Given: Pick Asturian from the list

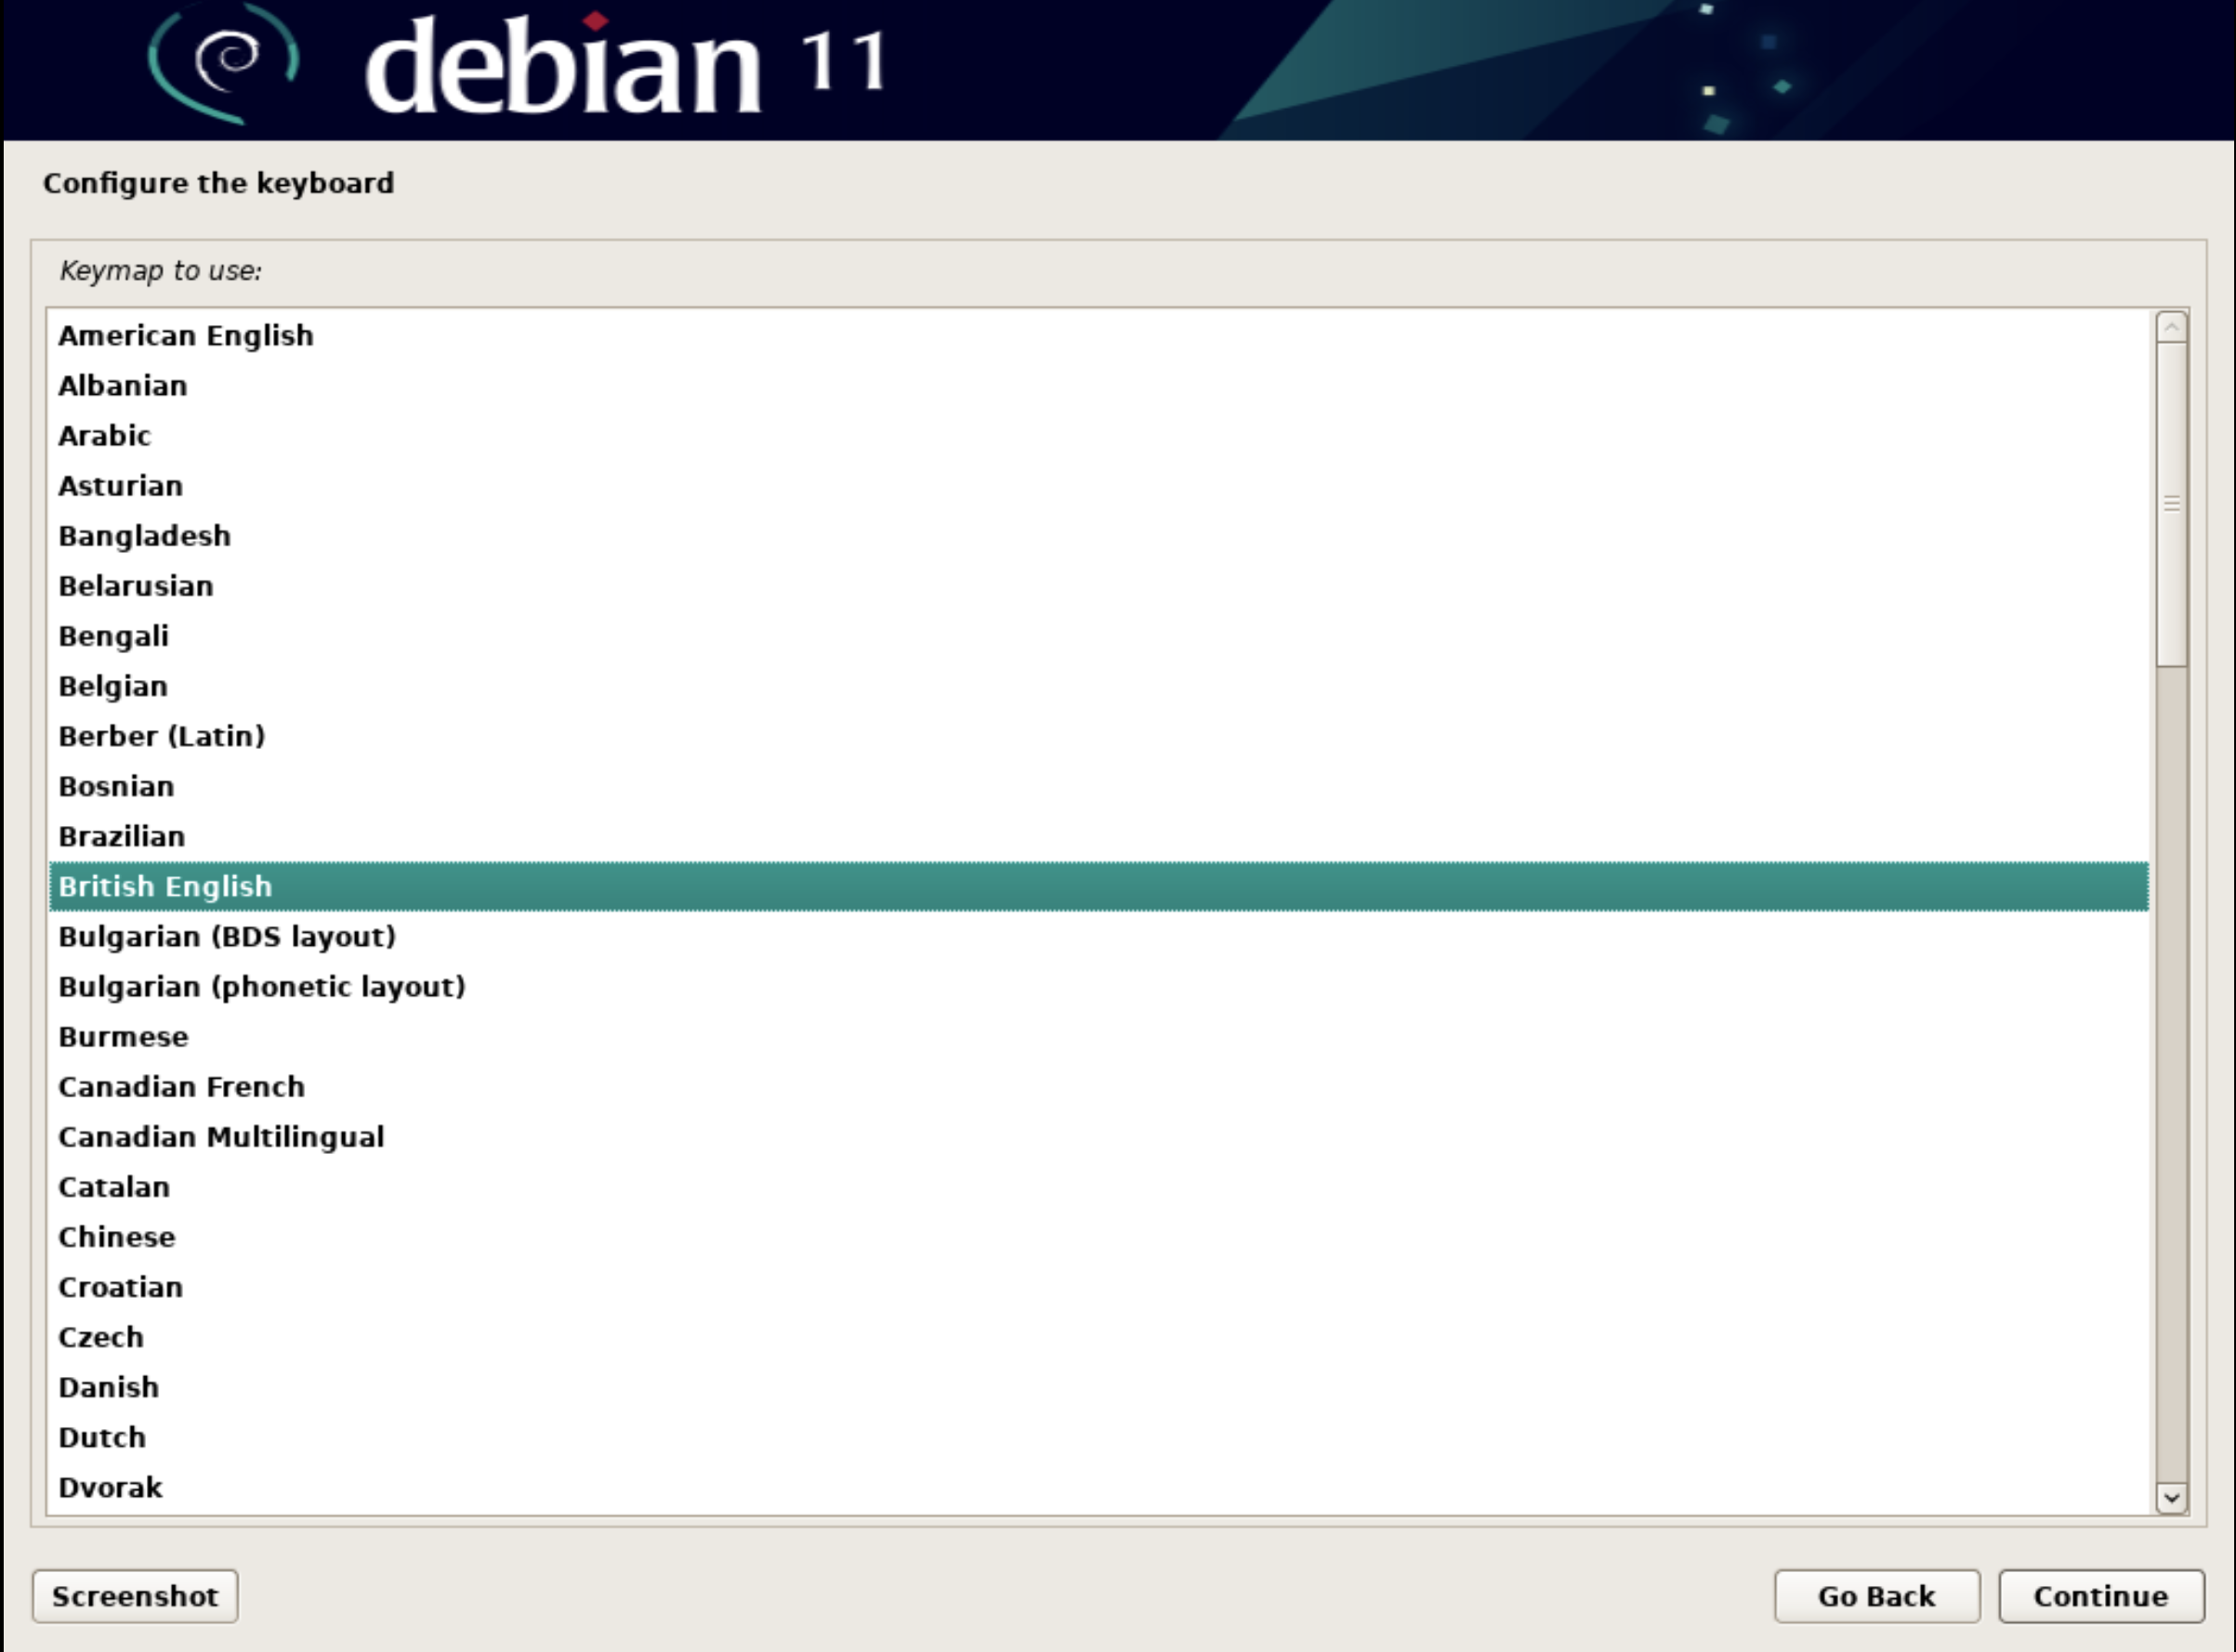Looking at the screenshot, I should (x=1099, y=485).
